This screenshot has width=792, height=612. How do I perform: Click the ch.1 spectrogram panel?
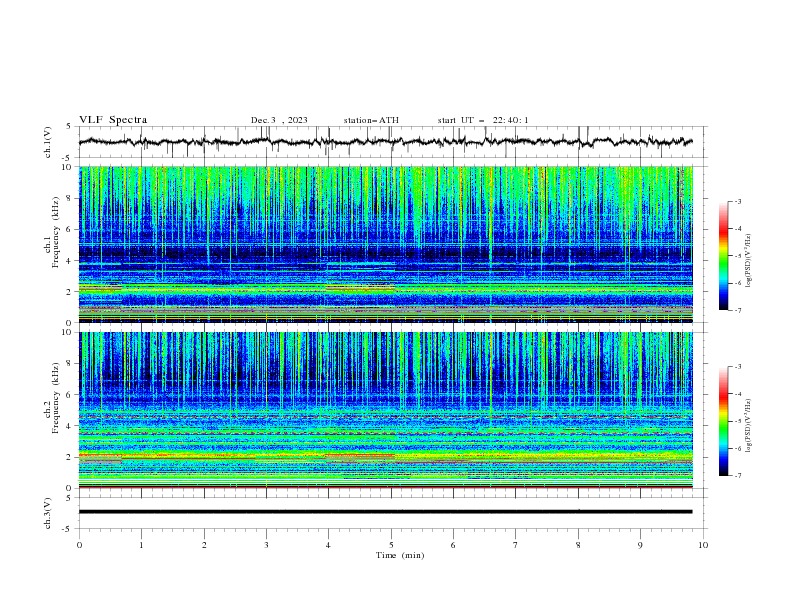(385, 244)
